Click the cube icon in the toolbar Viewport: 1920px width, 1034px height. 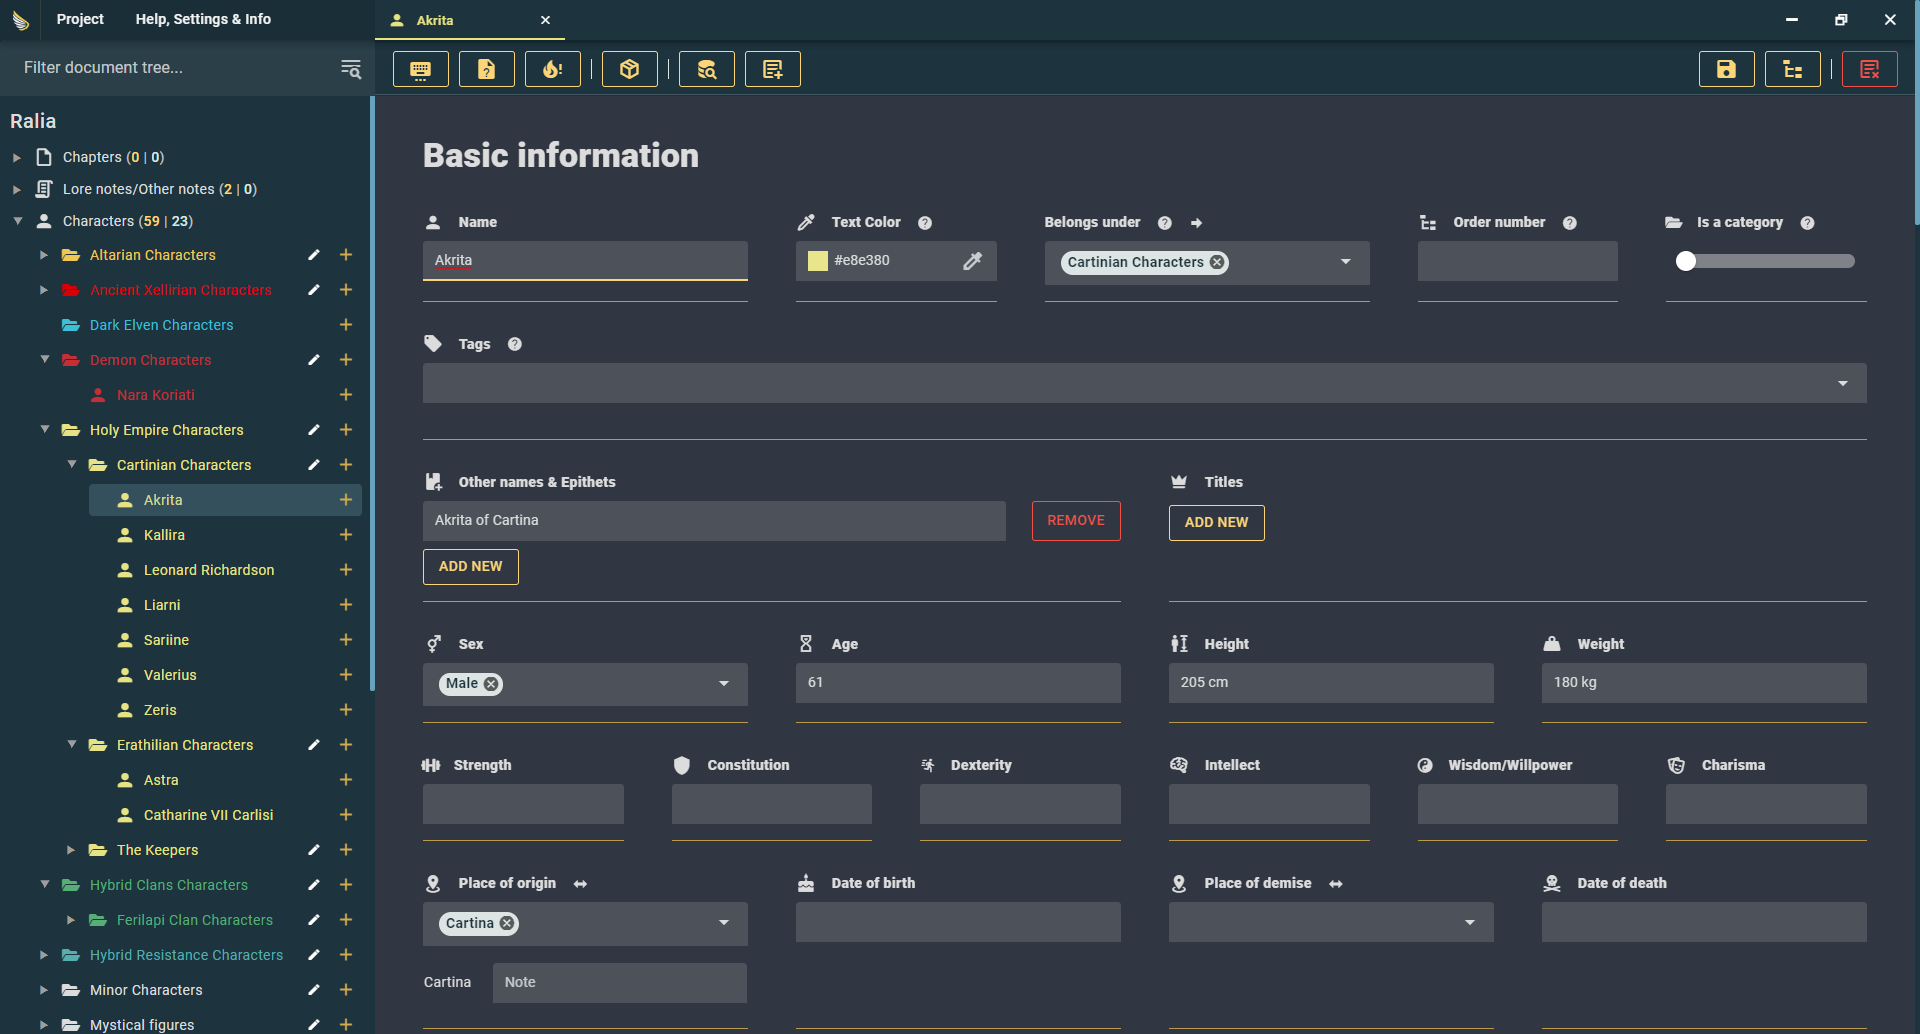tap(629, 69)
